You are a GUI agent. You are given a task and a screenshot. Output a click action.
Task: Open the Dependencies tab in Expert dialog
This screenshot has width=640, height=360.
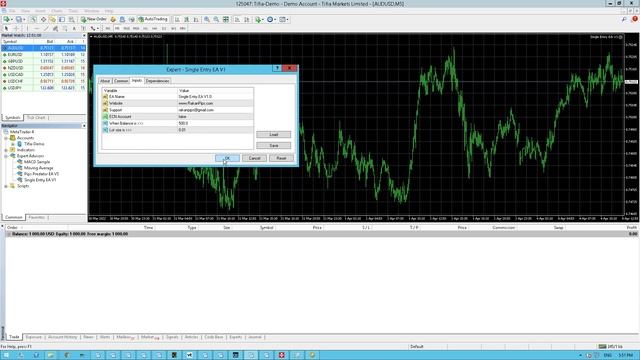[x=158, y=81]
